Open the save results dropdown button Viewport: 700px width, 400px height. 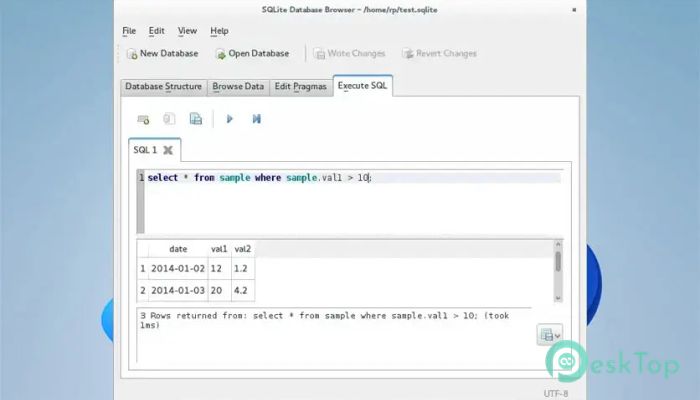click(x=550, y=334)
